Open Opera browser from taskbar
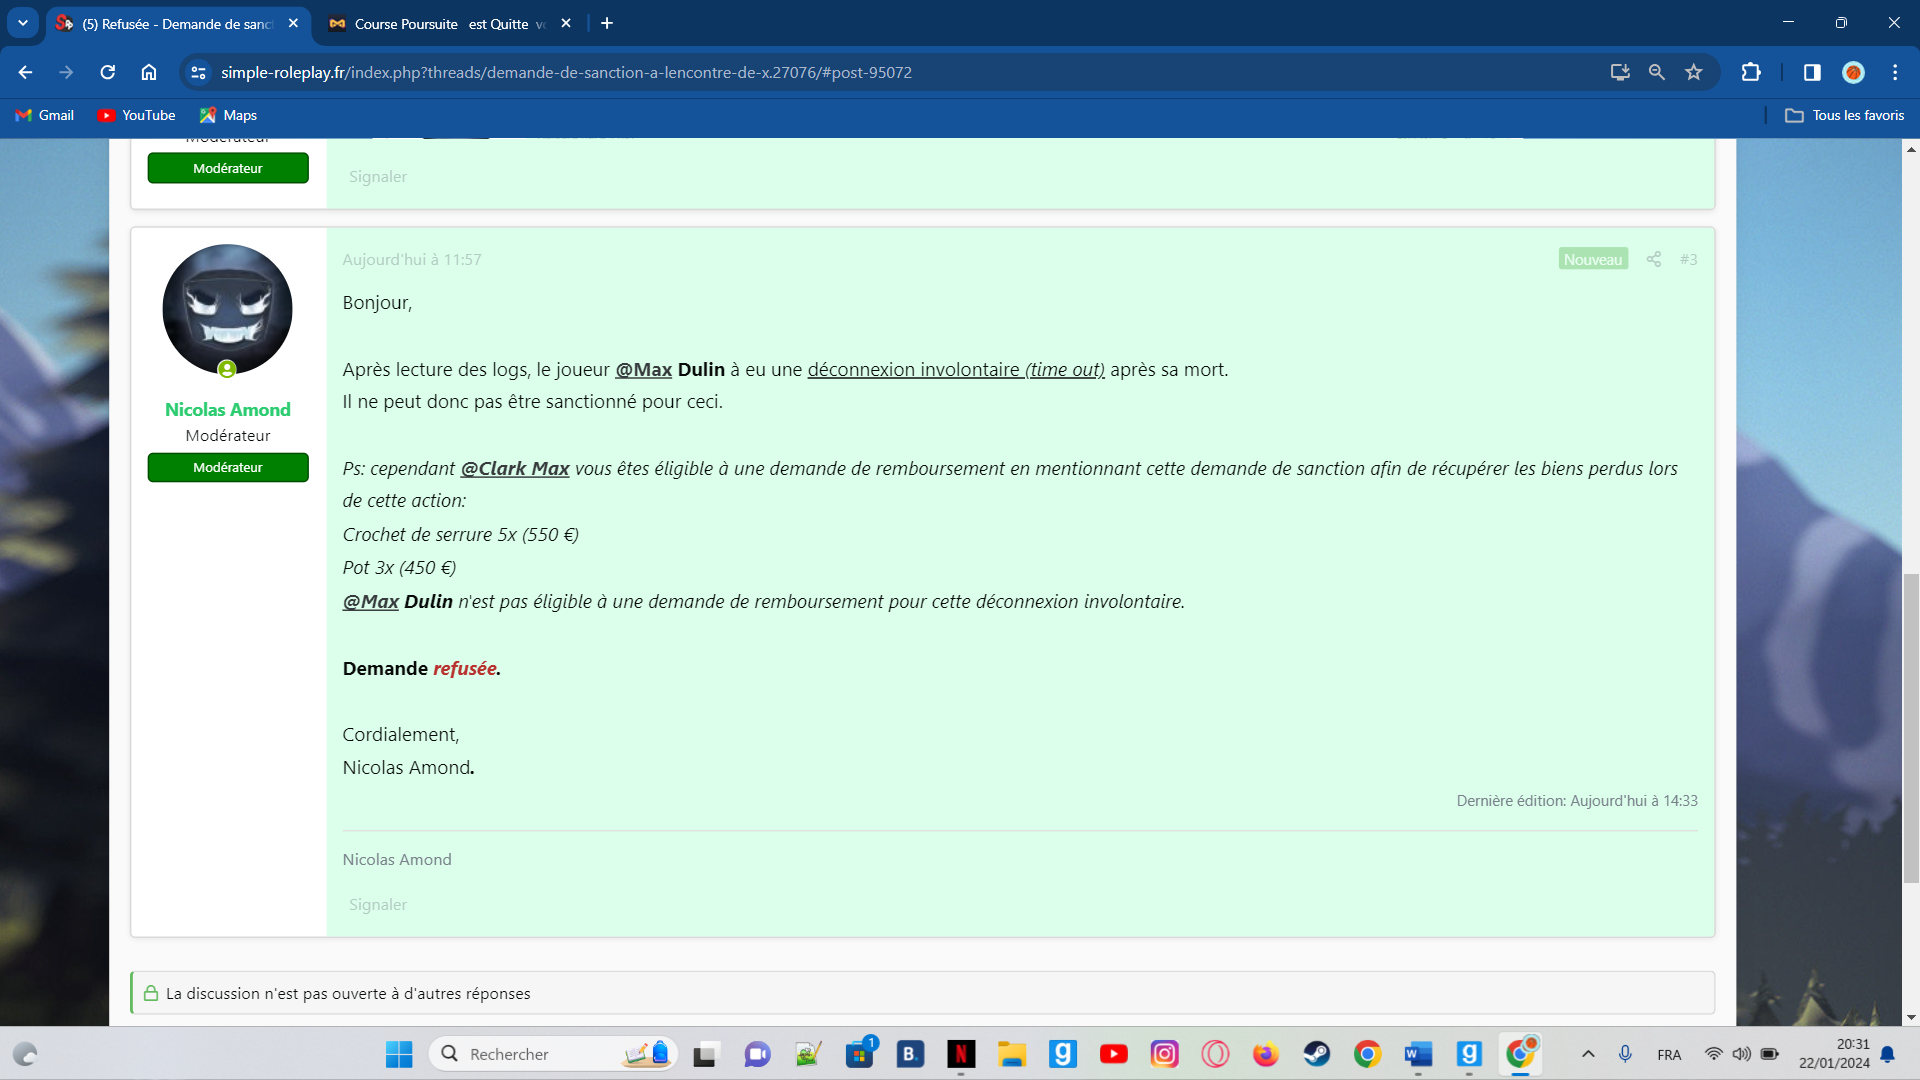Viewport: 1920px width, 1080px height. 1215,1054
